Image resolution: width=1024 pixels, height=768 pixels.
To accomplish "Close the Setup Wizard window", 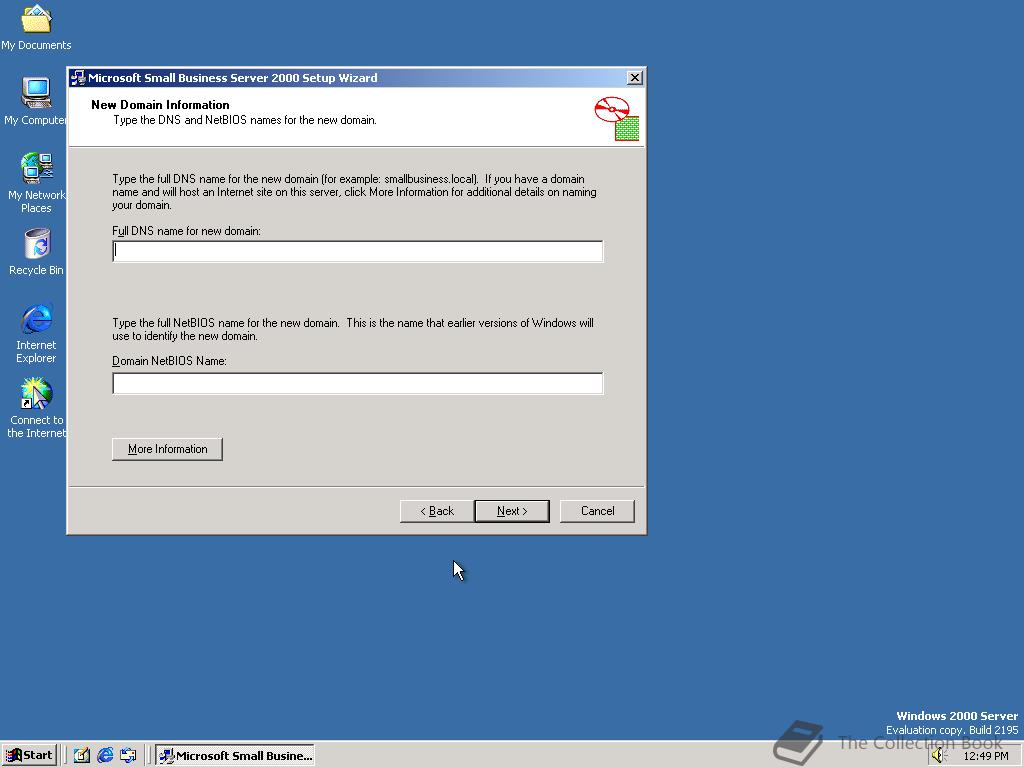I will [634, 78].
